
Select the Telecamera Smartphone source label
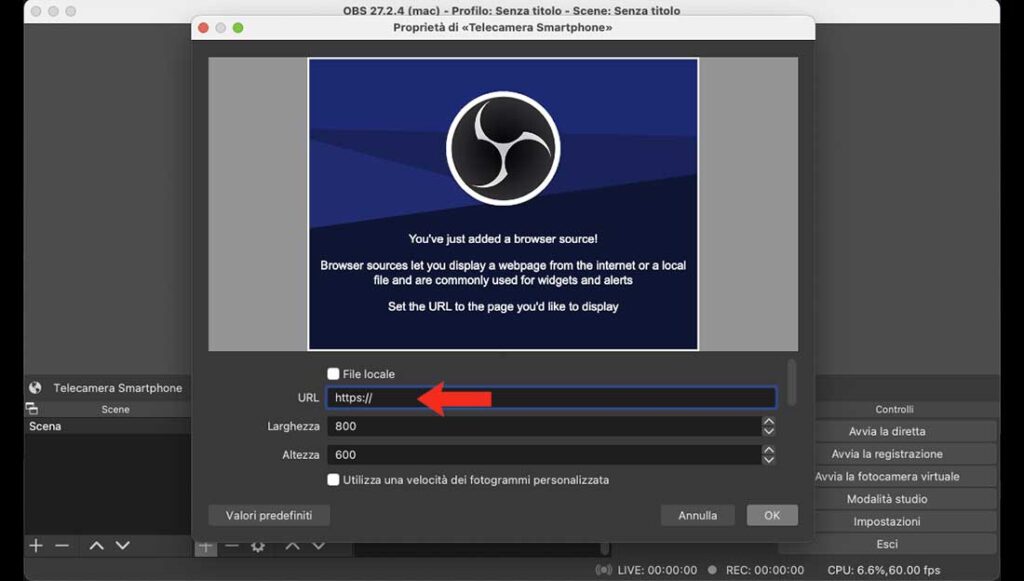(118, 388)
